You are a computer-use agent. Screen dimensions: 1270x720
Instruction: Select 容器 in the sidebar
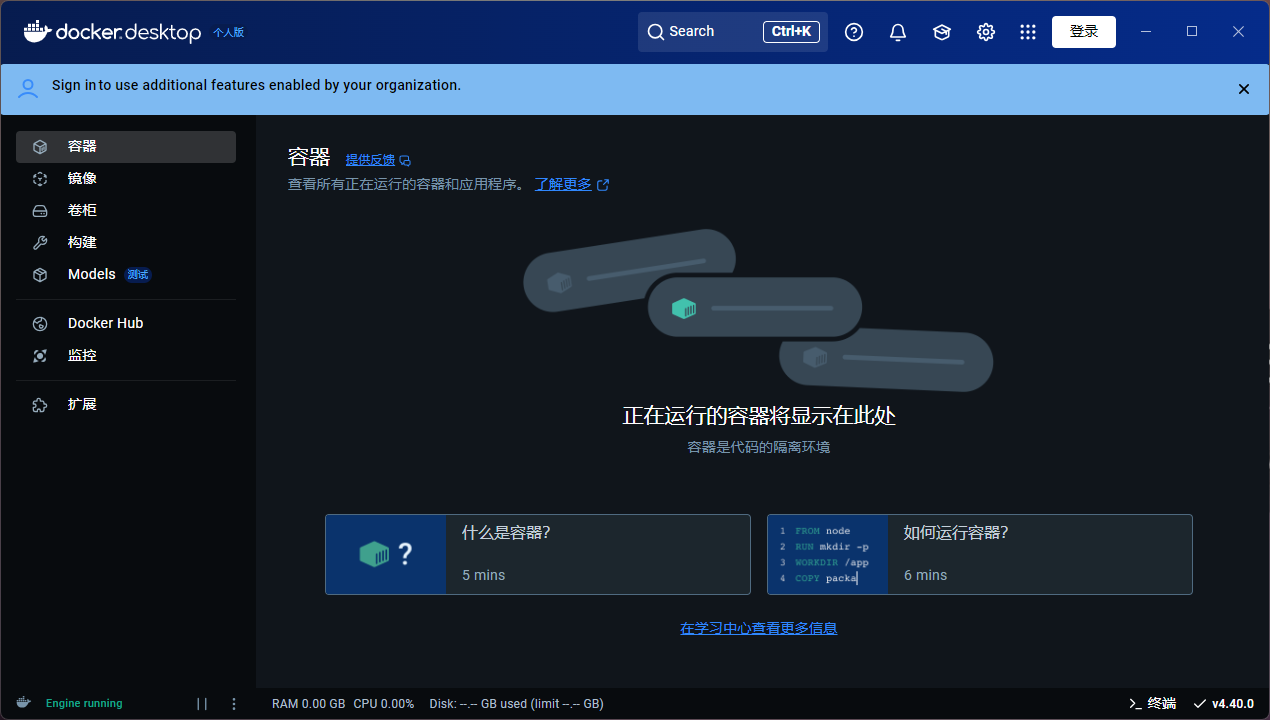126,146
